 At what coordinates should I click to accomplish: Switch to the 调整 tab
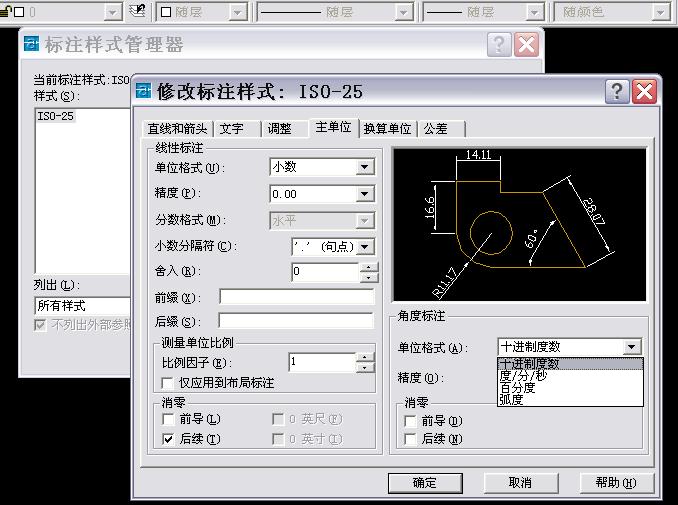[x=284, y=128]
